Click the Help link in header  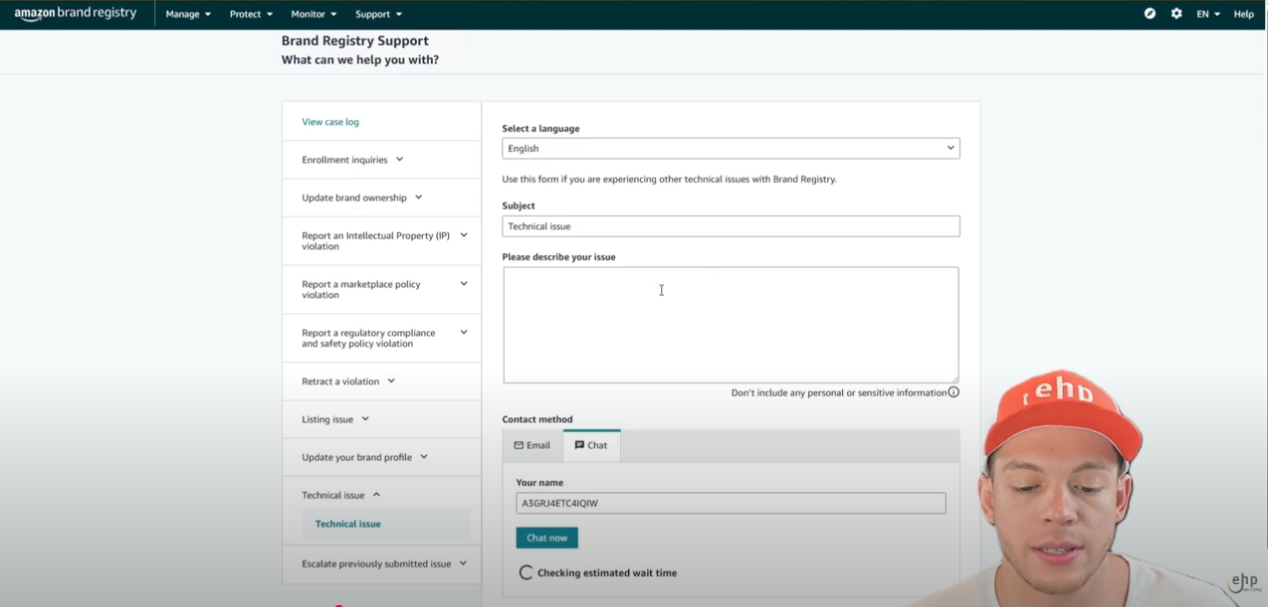click(x=1243, y=14)
